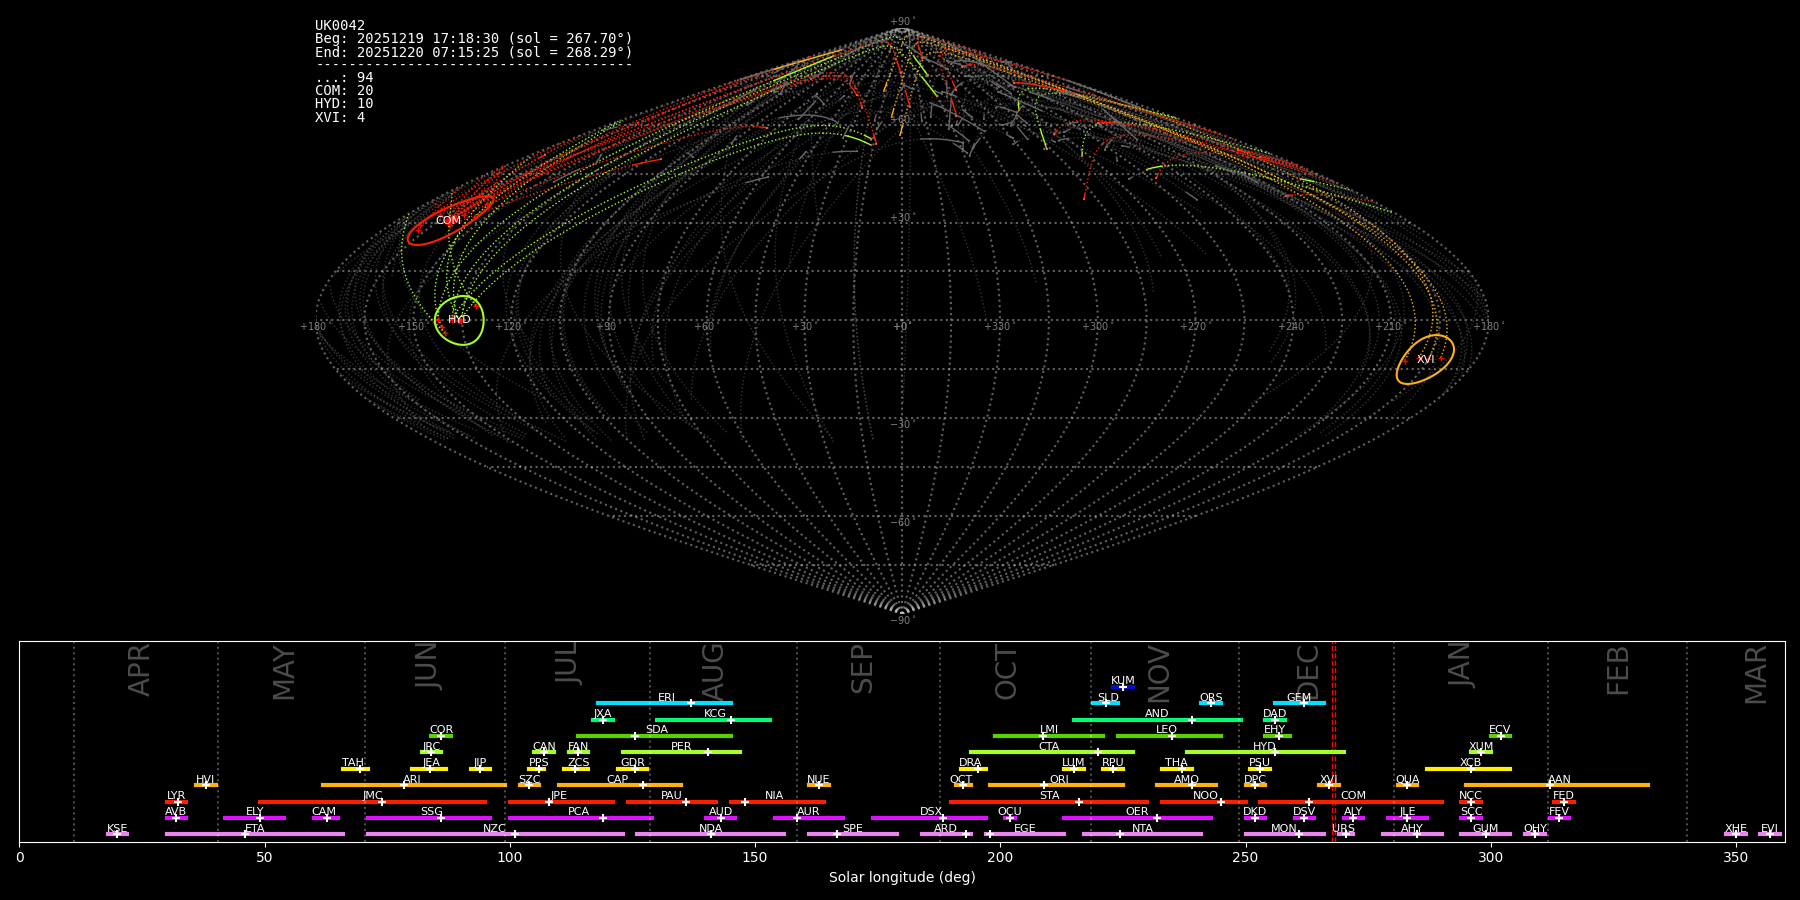
Task: Click the red COM radiant ellipse
Action: click(450, 221)
